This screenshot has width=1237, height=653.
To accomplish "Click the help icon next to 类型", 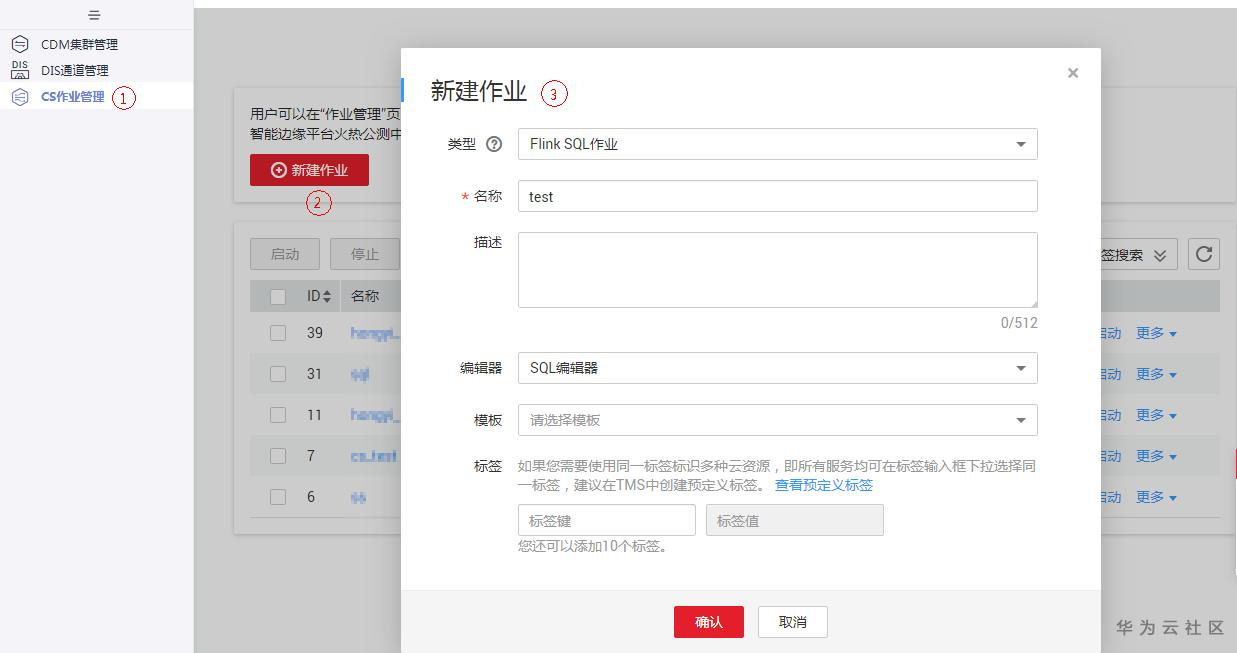I will [x=493, y=144].
